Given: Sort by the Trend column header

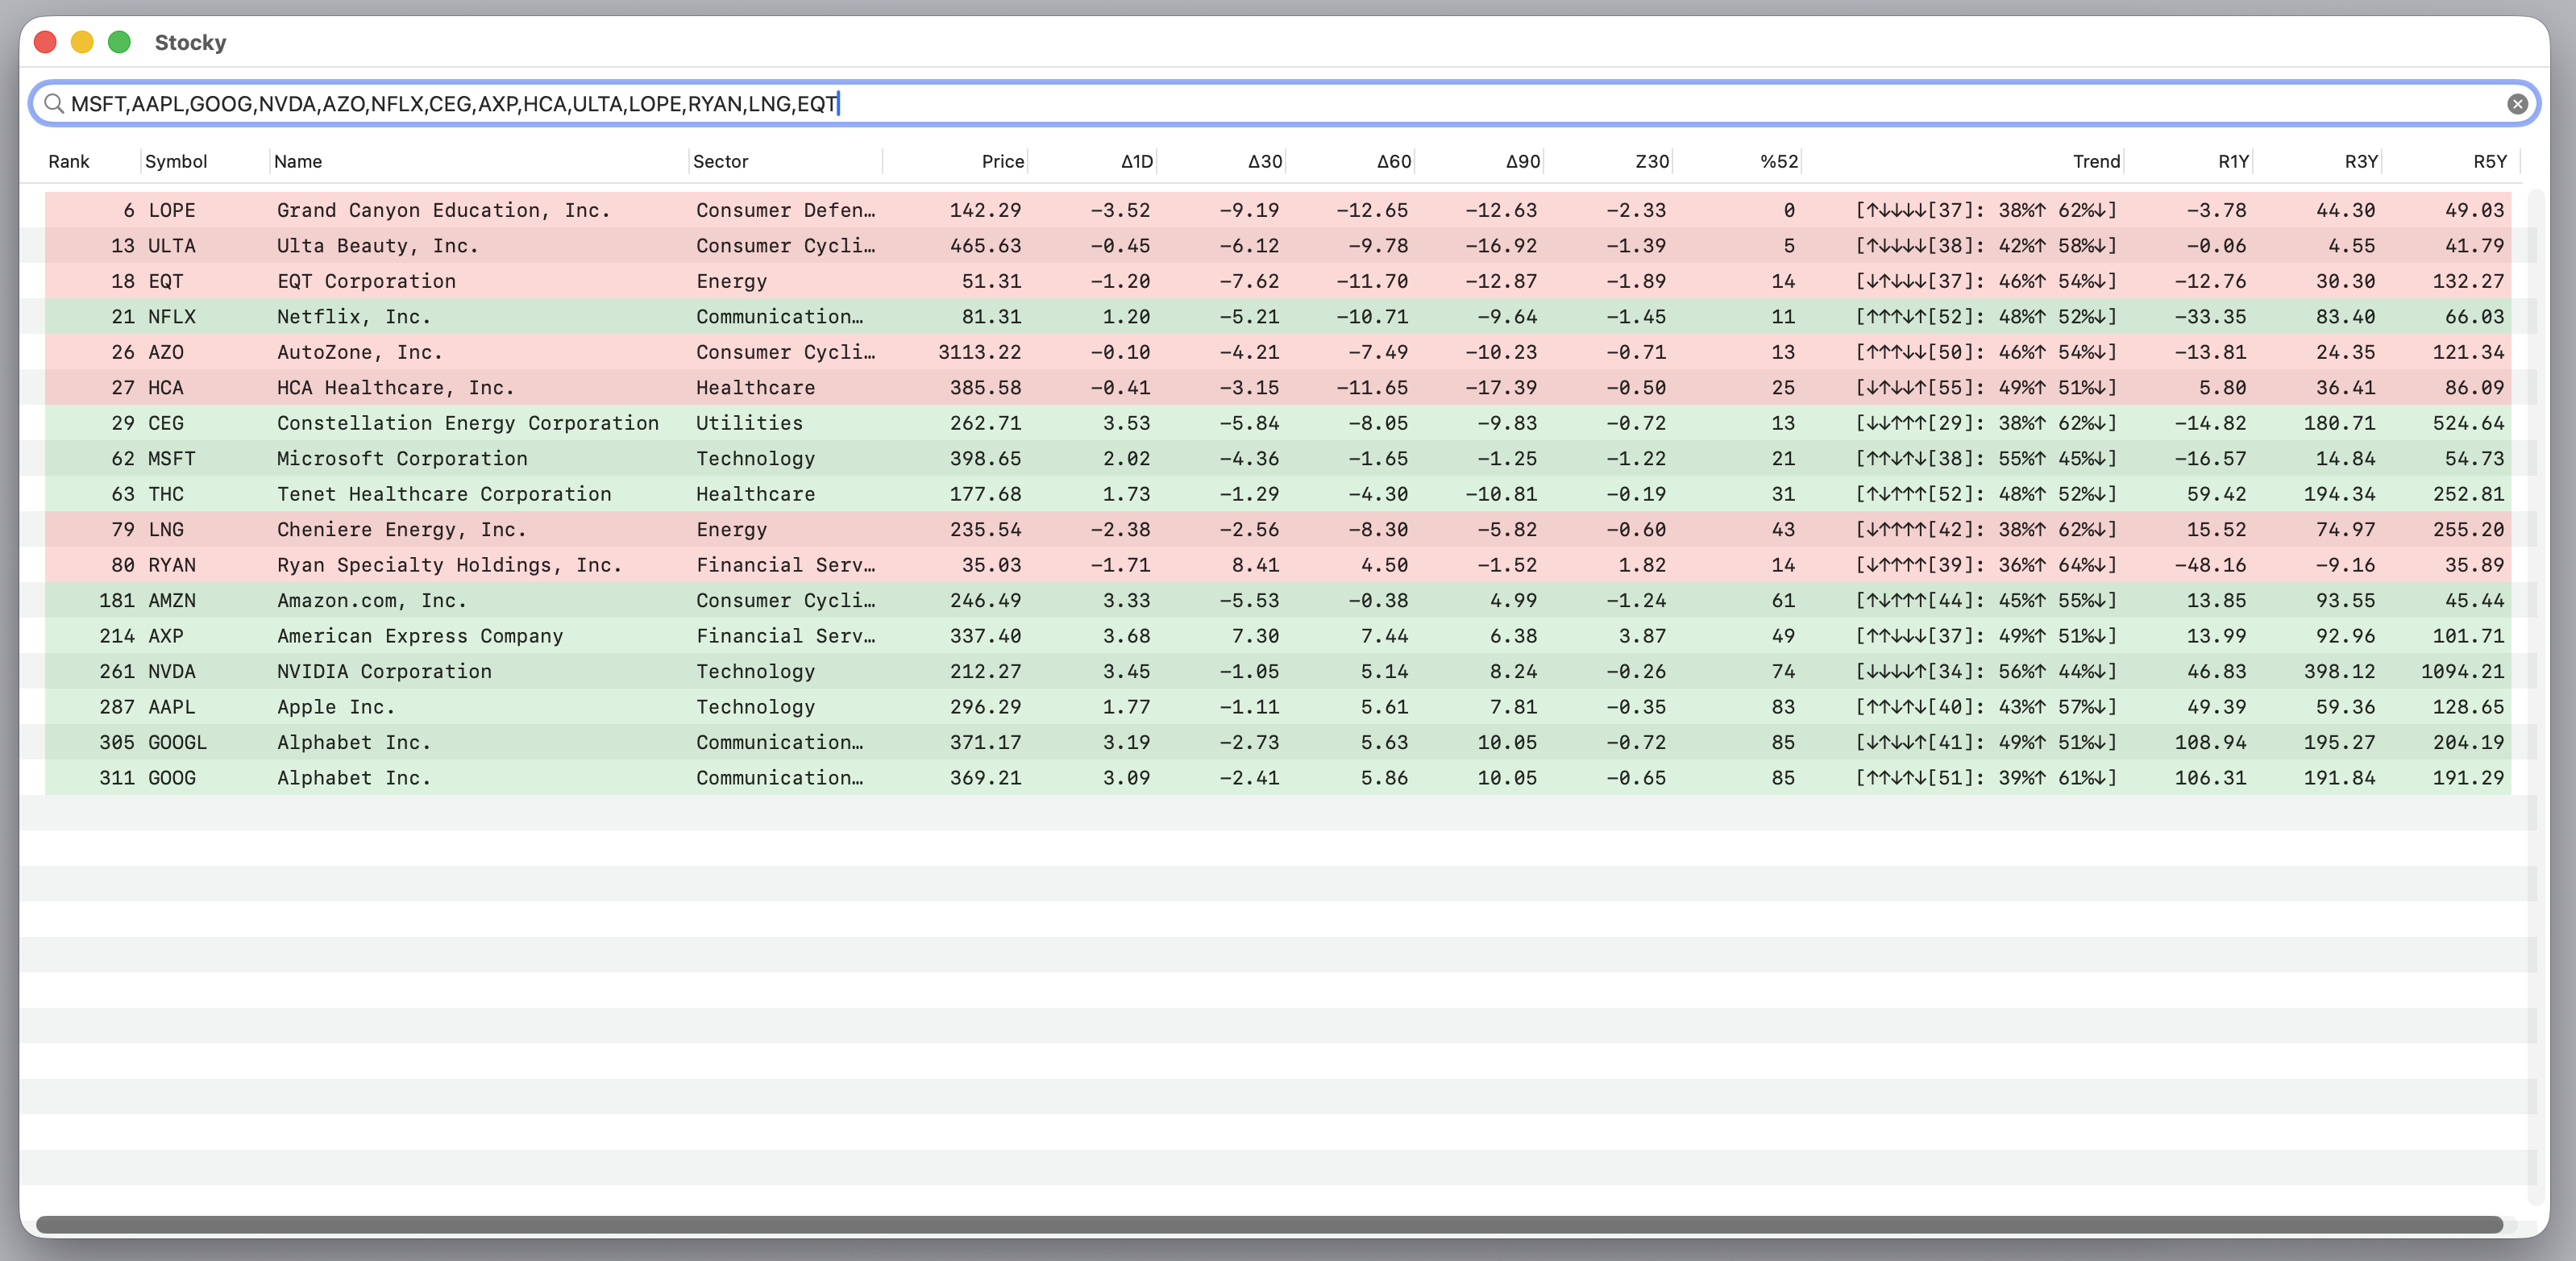Looking at the screenshot, I should [x=2096, y=161].
